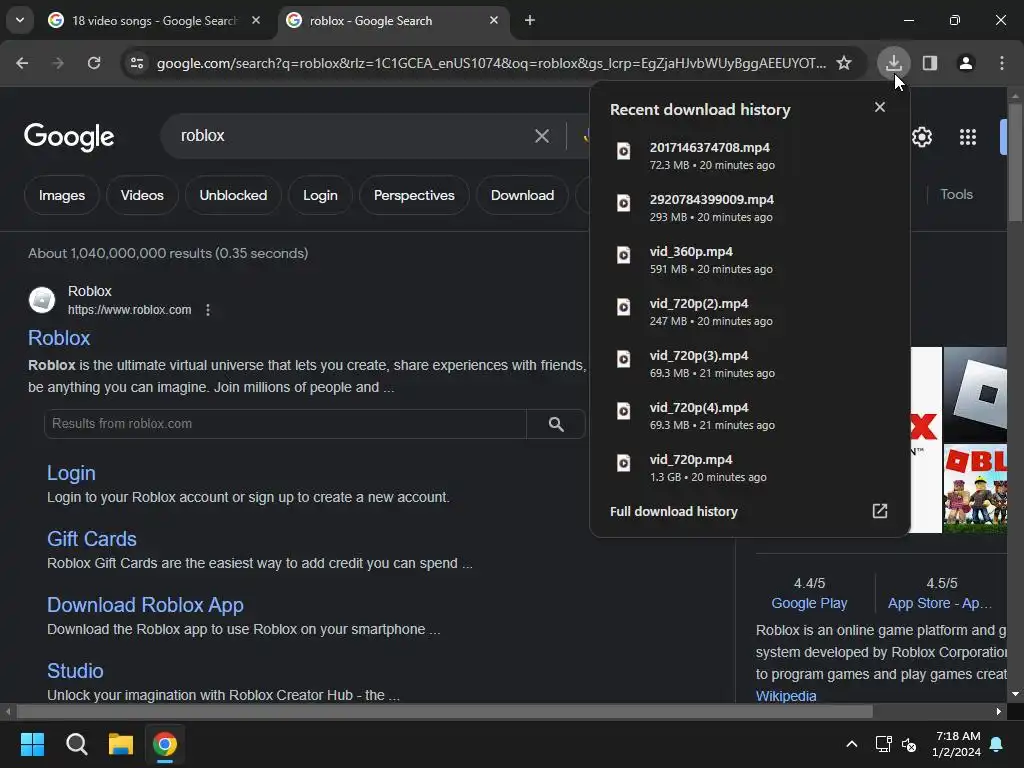Screen dimensions: 1024x768
Task: Open the taskbar clock and date
Action: 956,744
